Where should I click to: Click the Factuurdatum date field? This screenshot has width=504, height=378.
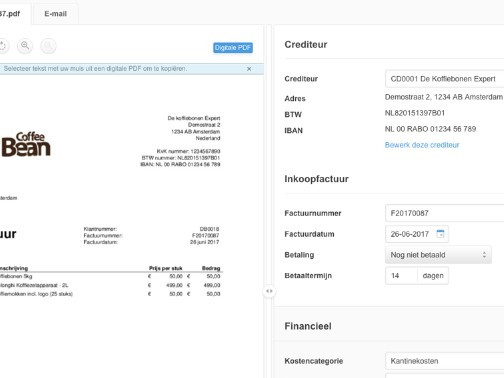click(417, 234)
